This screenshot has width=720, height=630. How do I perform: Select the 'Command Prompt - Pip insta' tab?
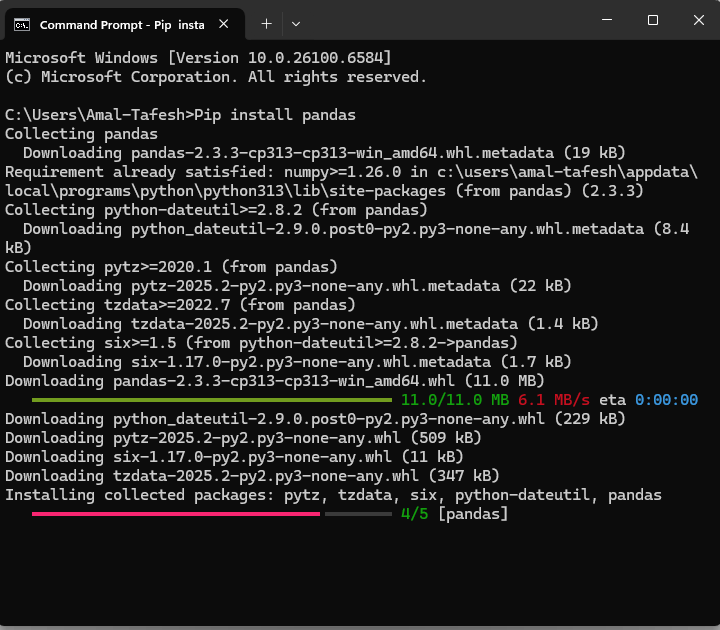(x=120, y=23)
